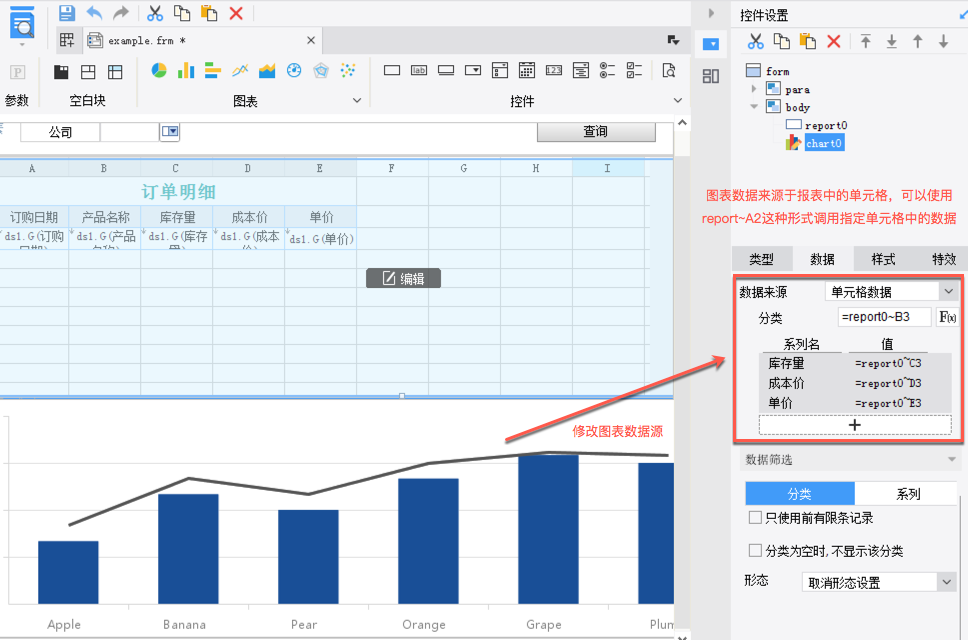968x640 pixels.
Task: Collapse the 数据筛选 section
Action: [951, 459]
